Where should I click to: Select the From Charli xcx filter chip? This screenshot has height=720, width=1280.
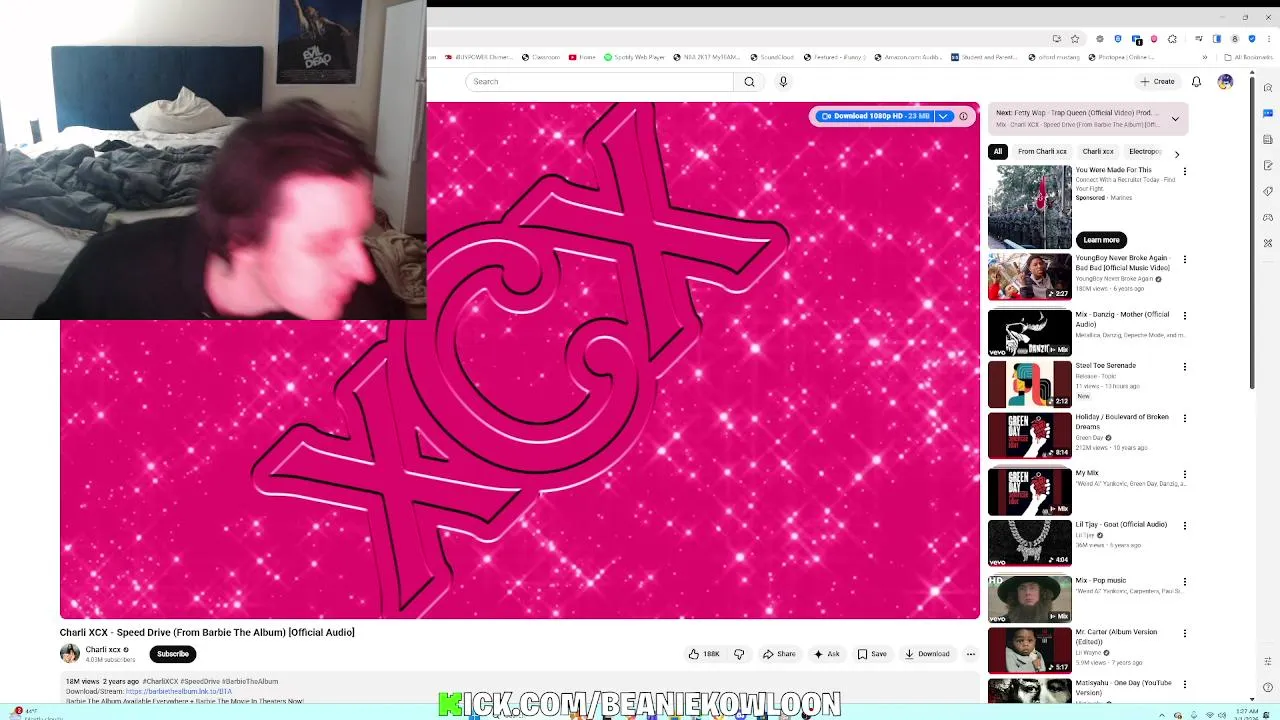pyautogui.click(x=1042, y=152)
